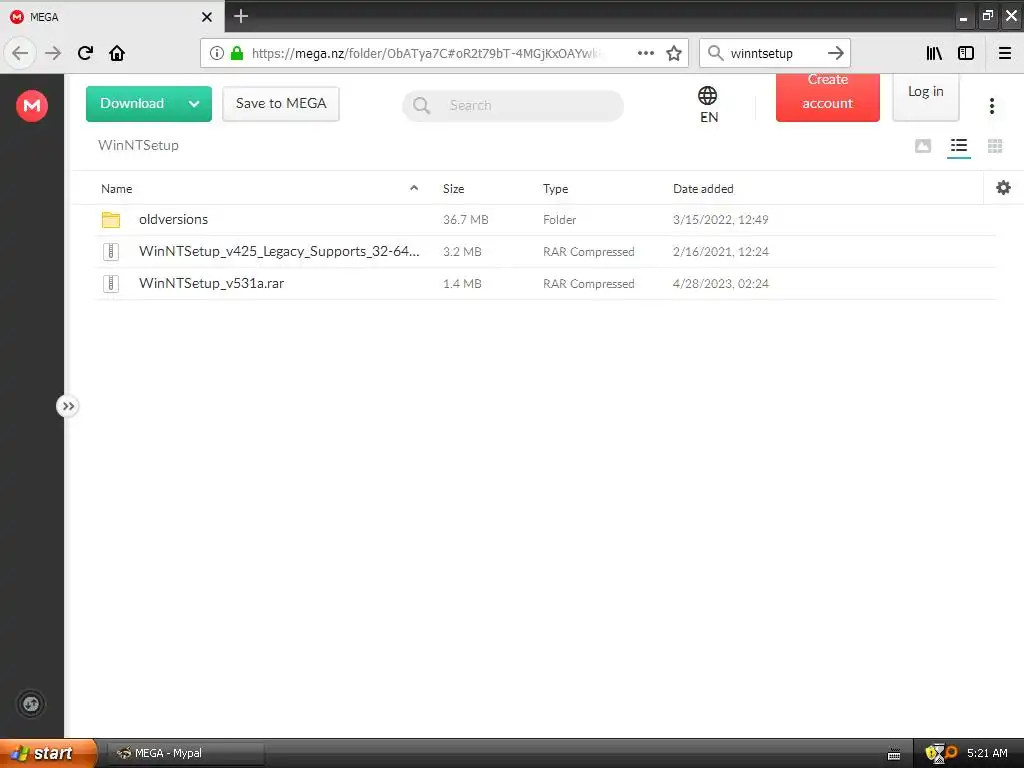Expand the Download button dropdown arrow
Viewport: 1024px width, 768px height.
[194, 104]
